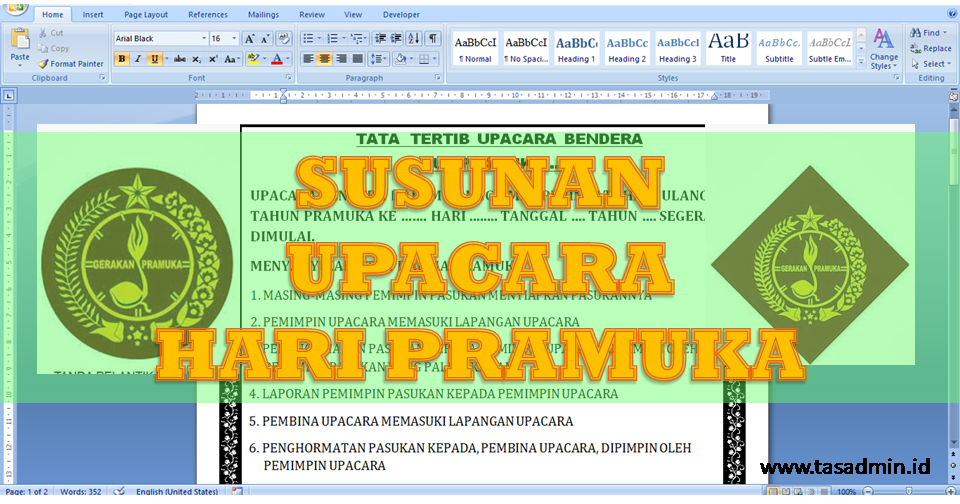Click the Help question mark icon
This screenshot has height=504, width=960.
coord(951,13)
